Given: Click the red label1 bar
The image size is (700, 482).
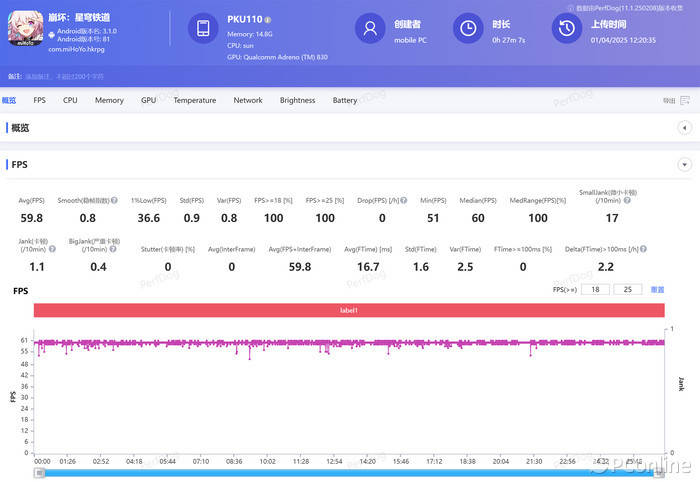Looking at the screenshot, I should pyautogui.click(x=349, y=311).
